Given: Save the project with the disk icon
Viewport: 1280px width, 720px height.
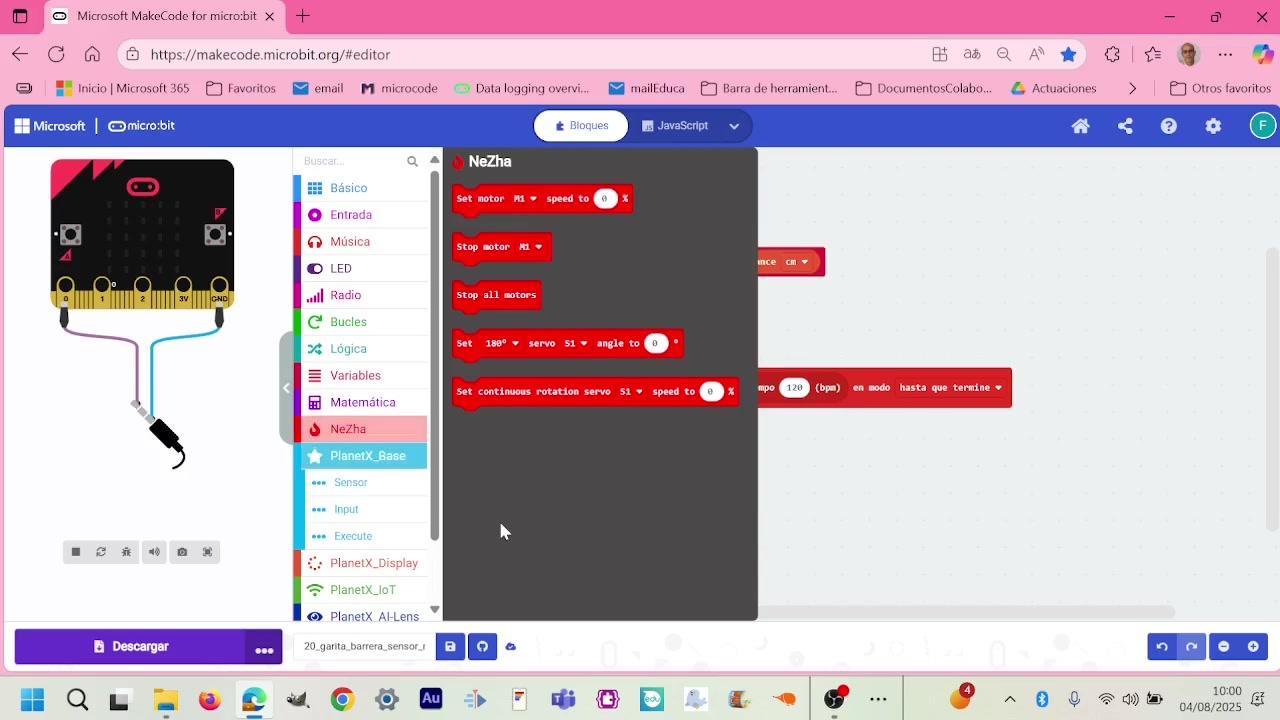Looking at the screenshot, I should 450,647.
